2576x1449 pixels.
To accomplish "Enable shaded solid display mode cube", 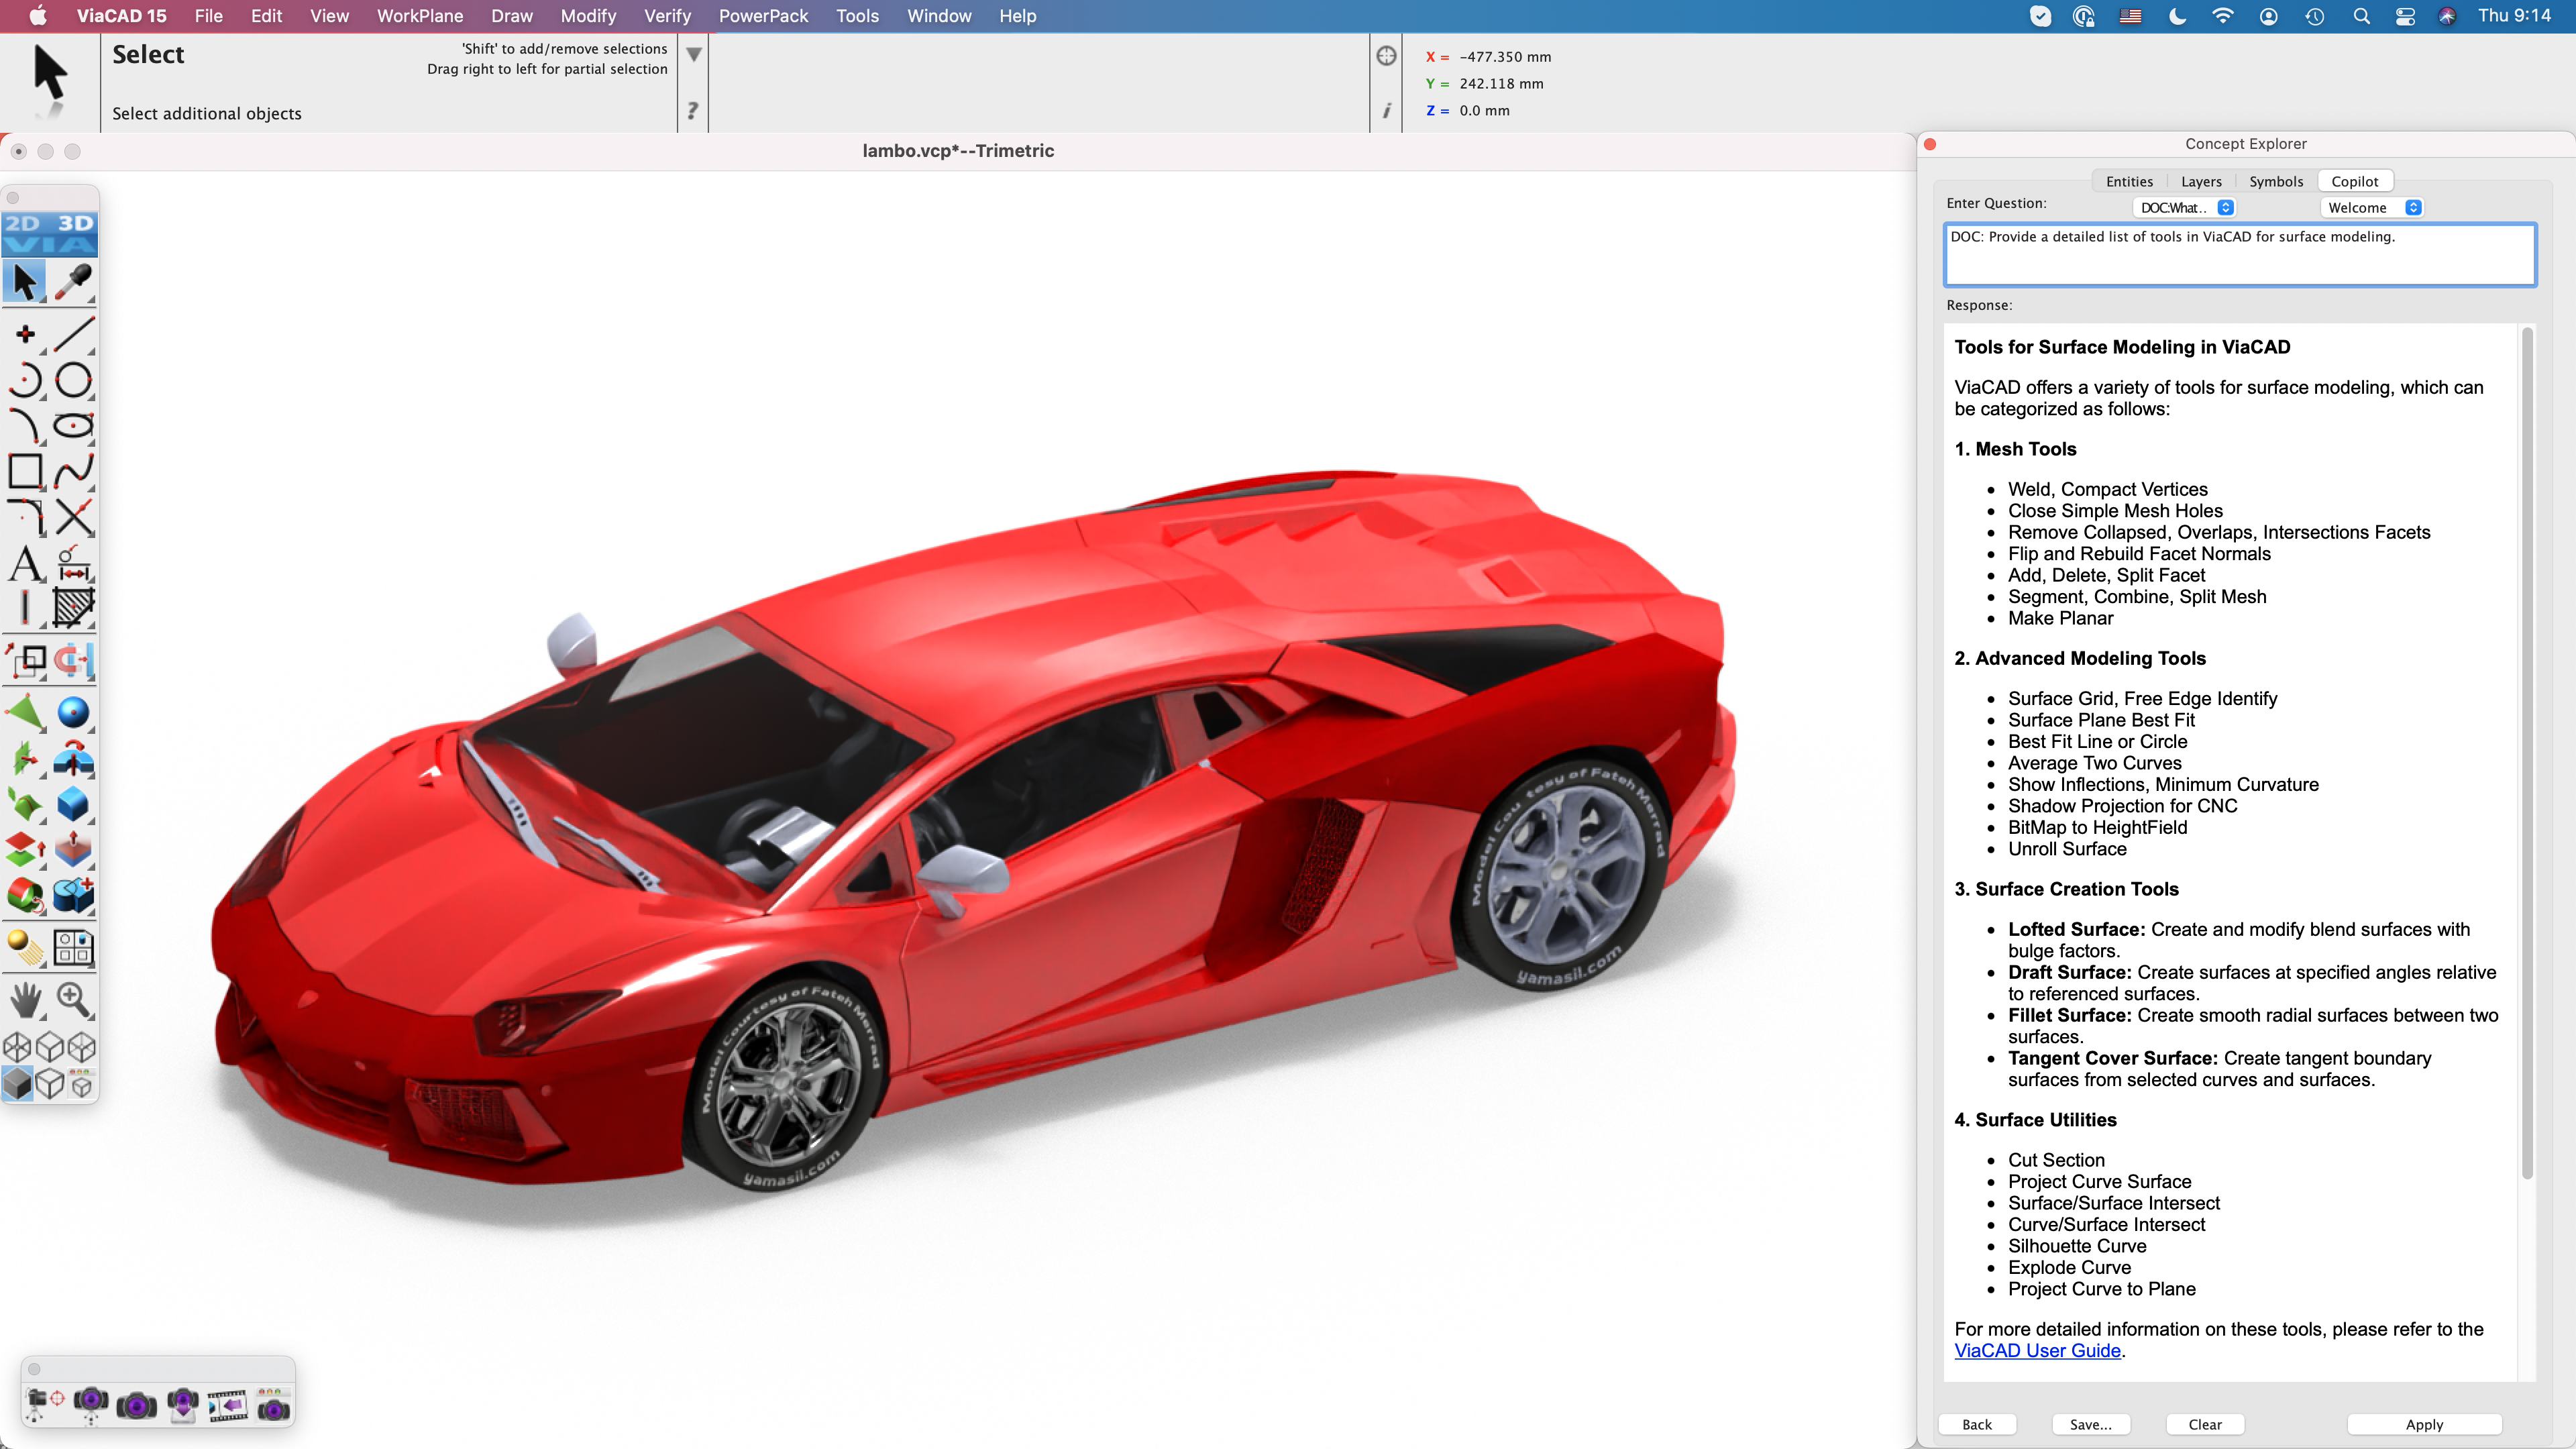I will point(17,1083).
